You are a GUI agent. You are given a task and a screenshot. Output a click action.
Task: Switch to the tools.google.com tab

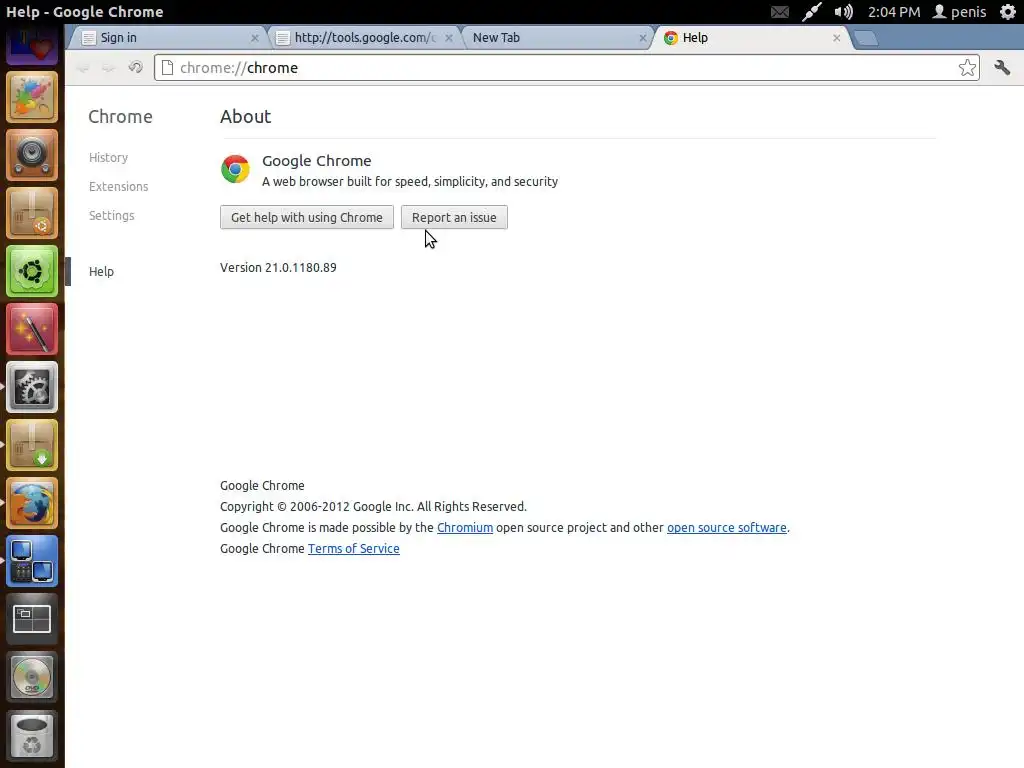coord(363,38)
